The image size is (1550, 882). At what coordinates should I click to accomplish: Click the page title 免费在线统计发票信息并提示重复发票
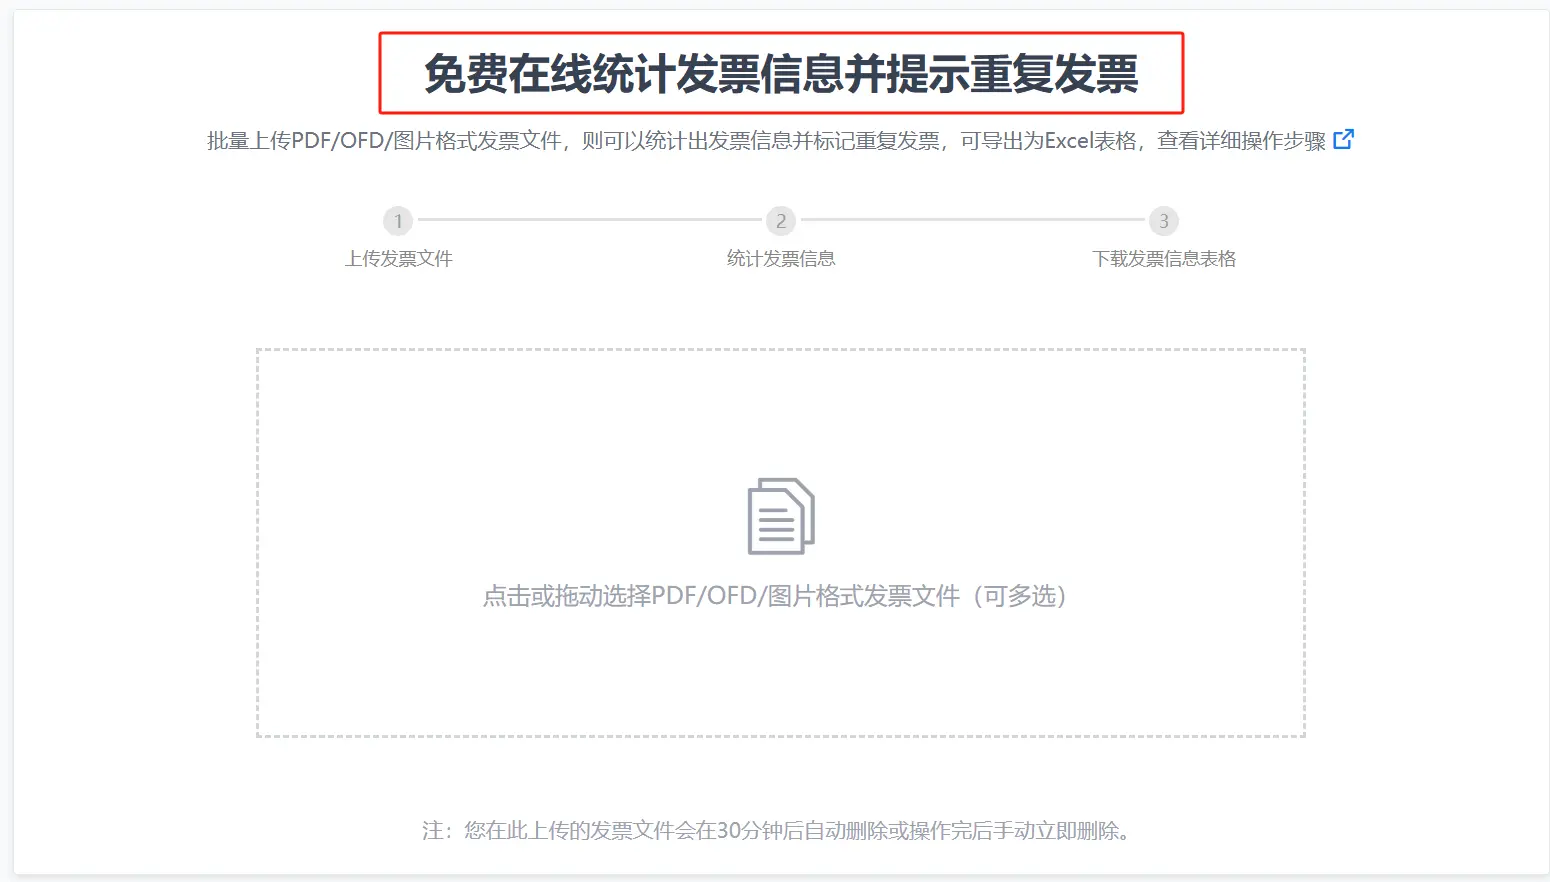[x=781, y=74]
